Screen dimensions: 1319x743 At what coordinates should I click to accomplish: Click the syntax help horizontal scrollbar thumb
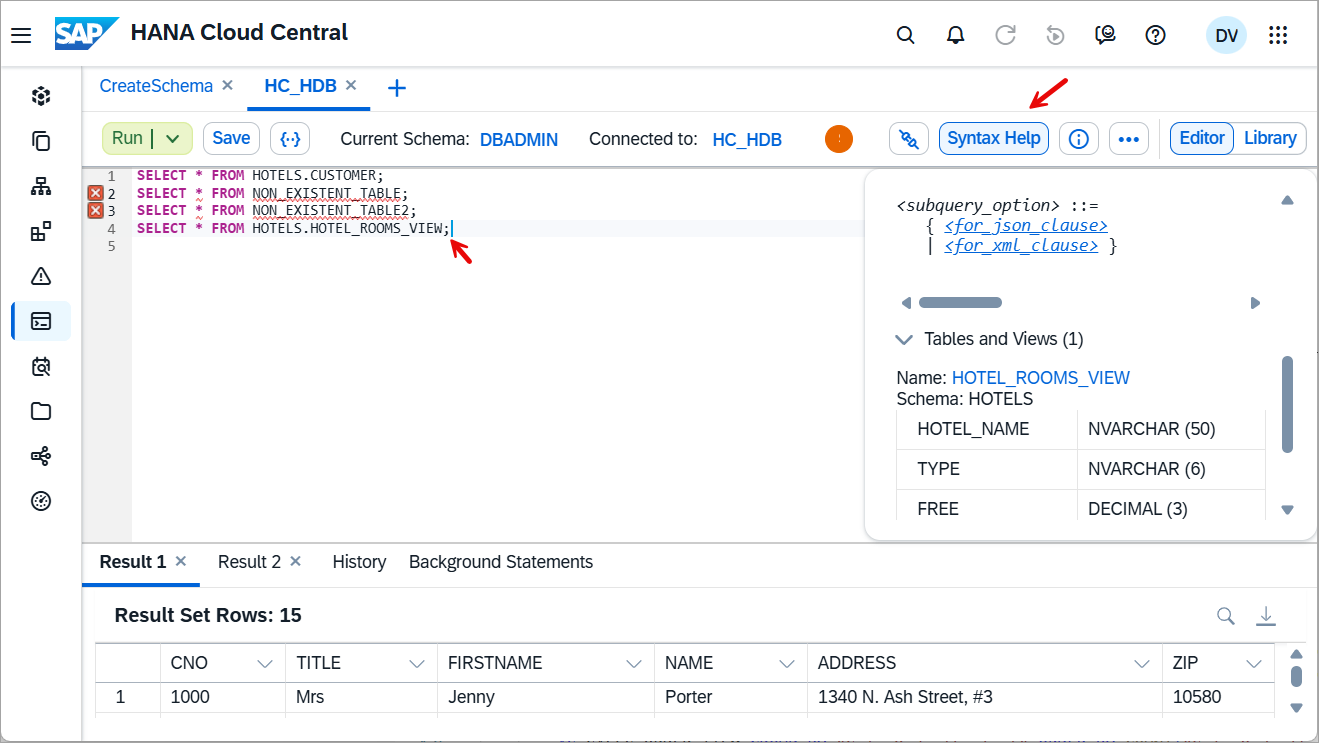click(x=960, y=303)
